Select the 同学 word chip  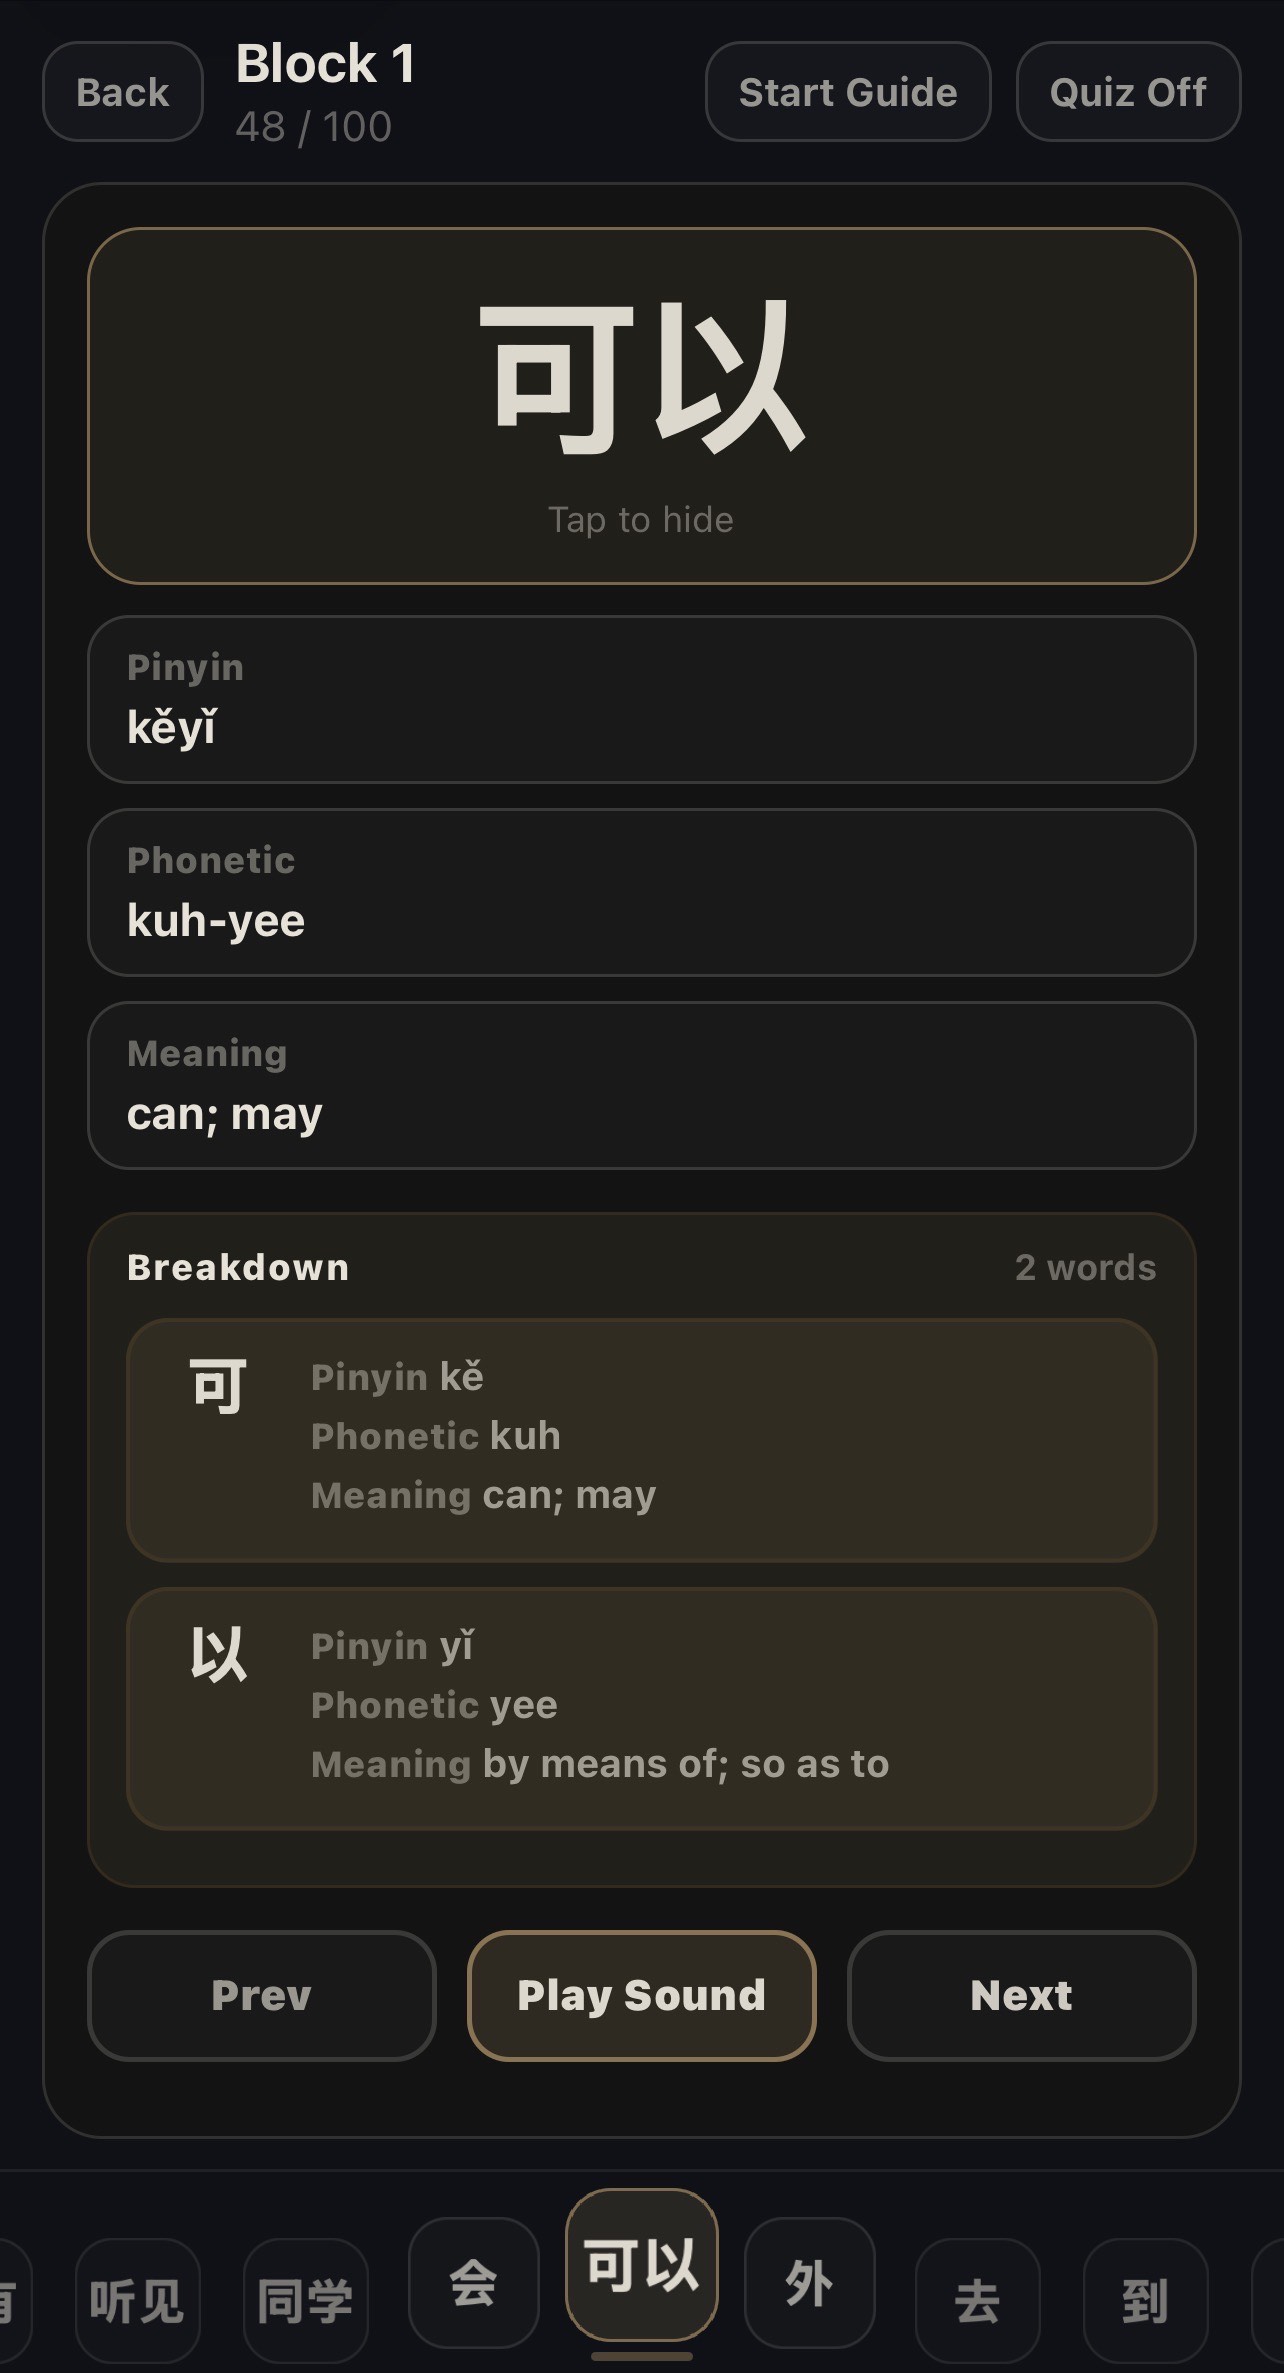click(x=306, y=2296)
